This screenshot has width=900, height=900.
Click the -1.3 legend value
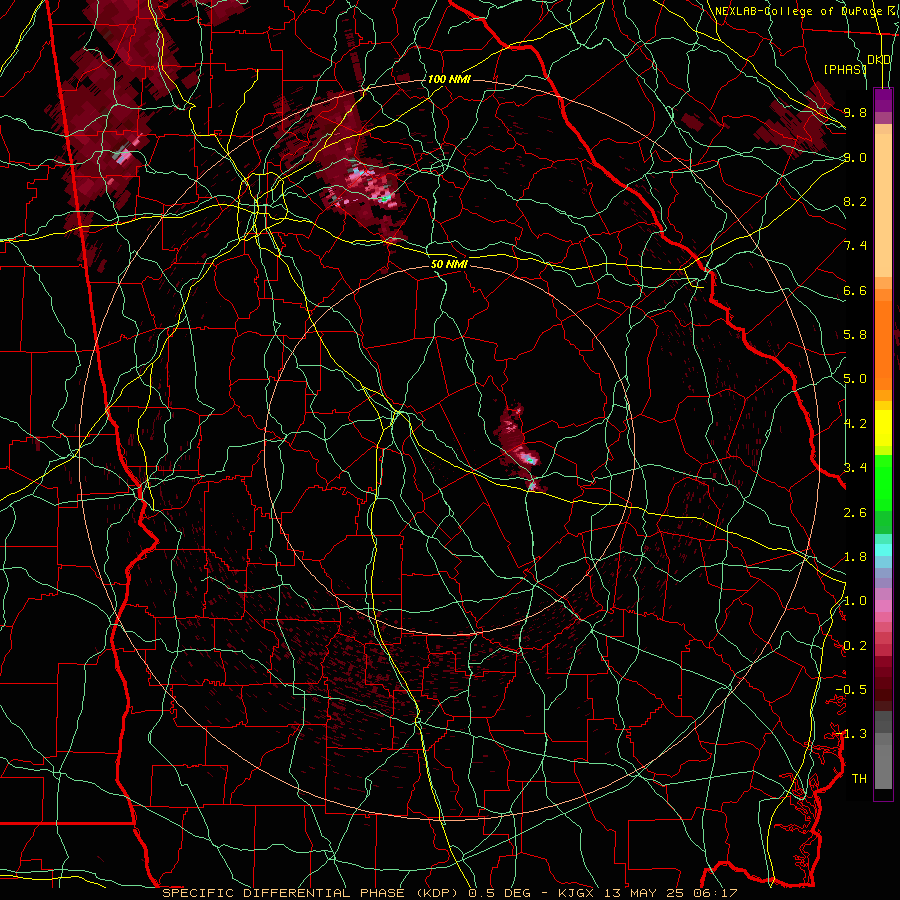(851, 734)
